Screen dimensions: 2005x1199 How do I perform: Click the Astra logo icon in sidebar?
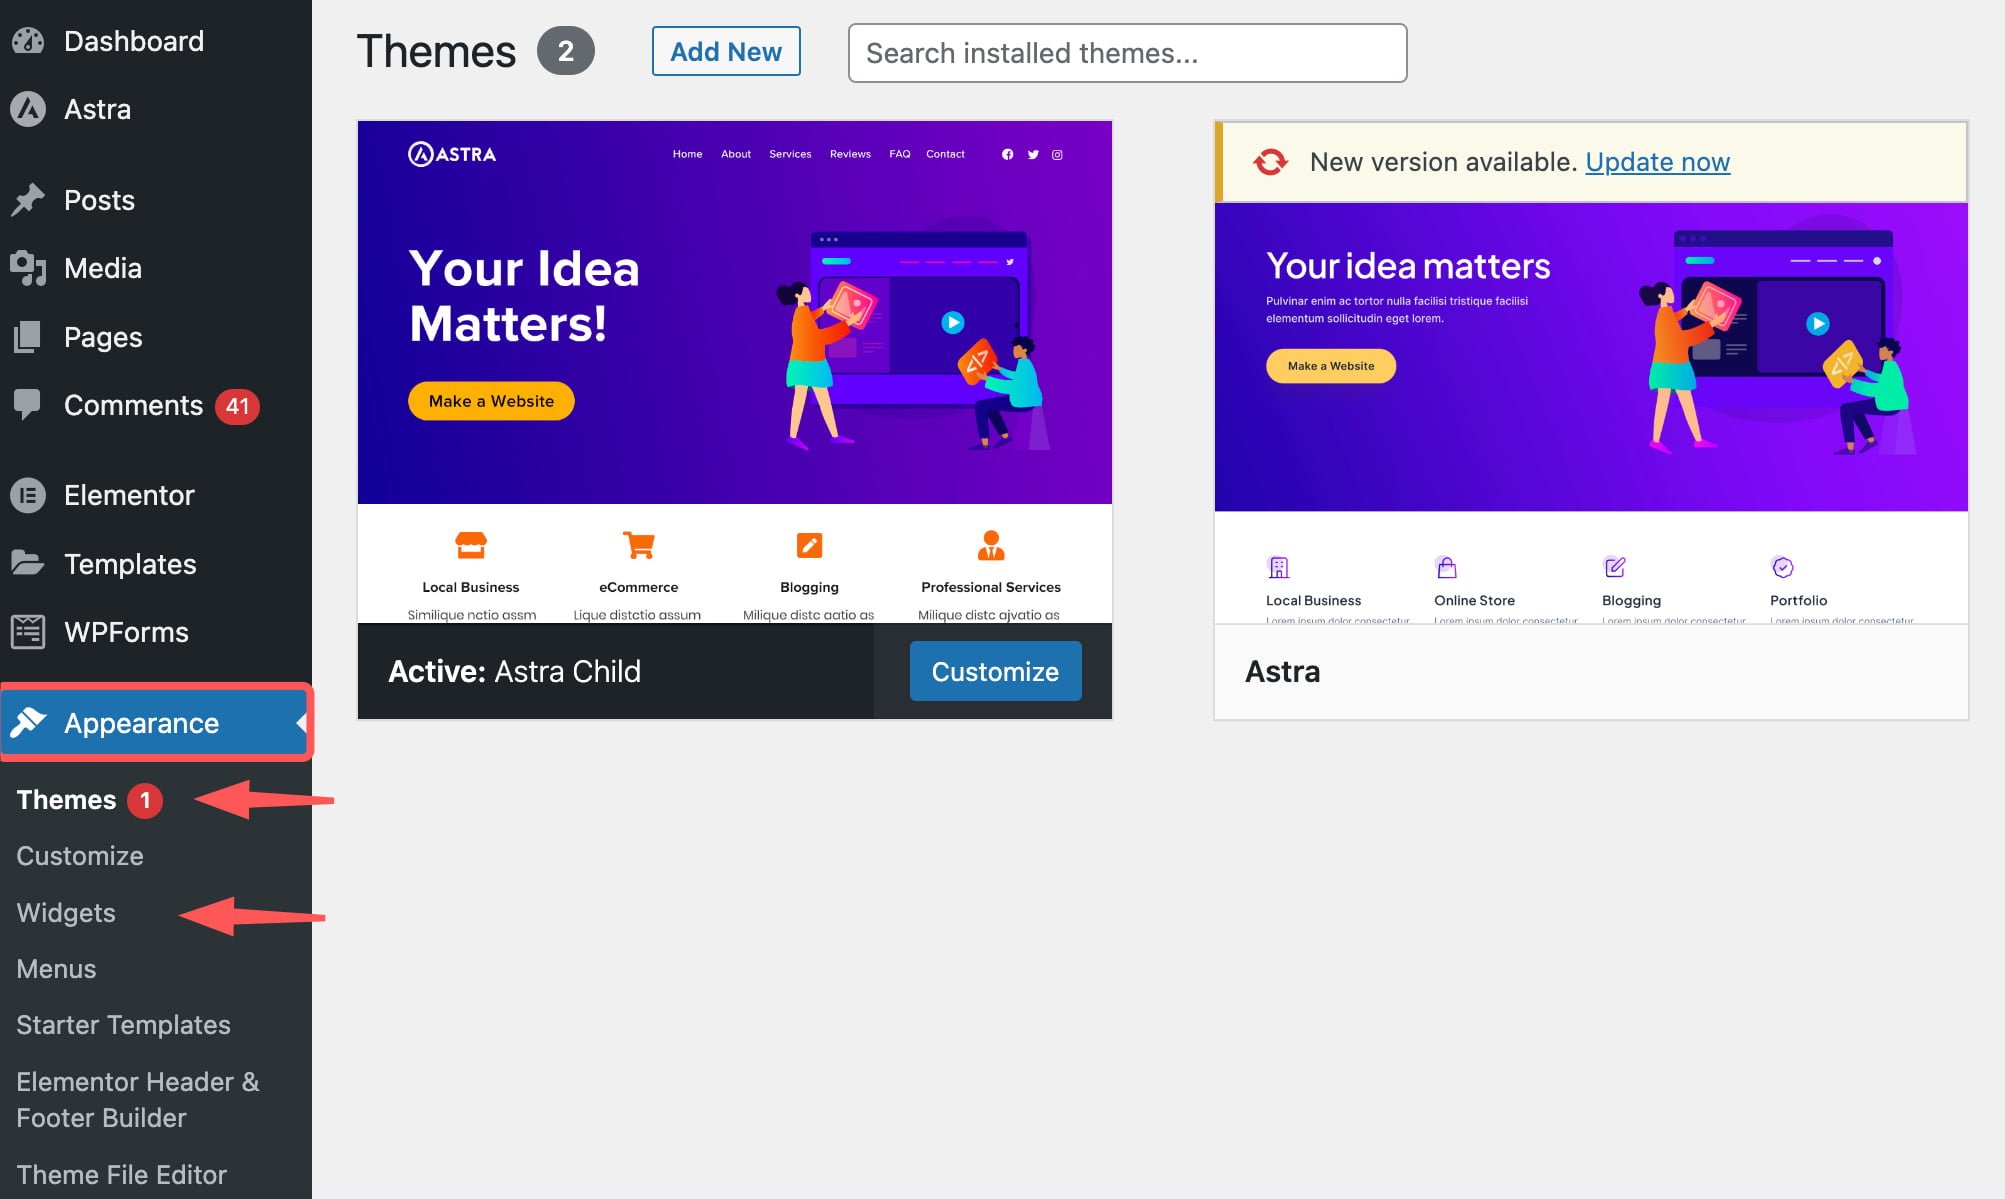pyautogui.click(x=28, y=109)
